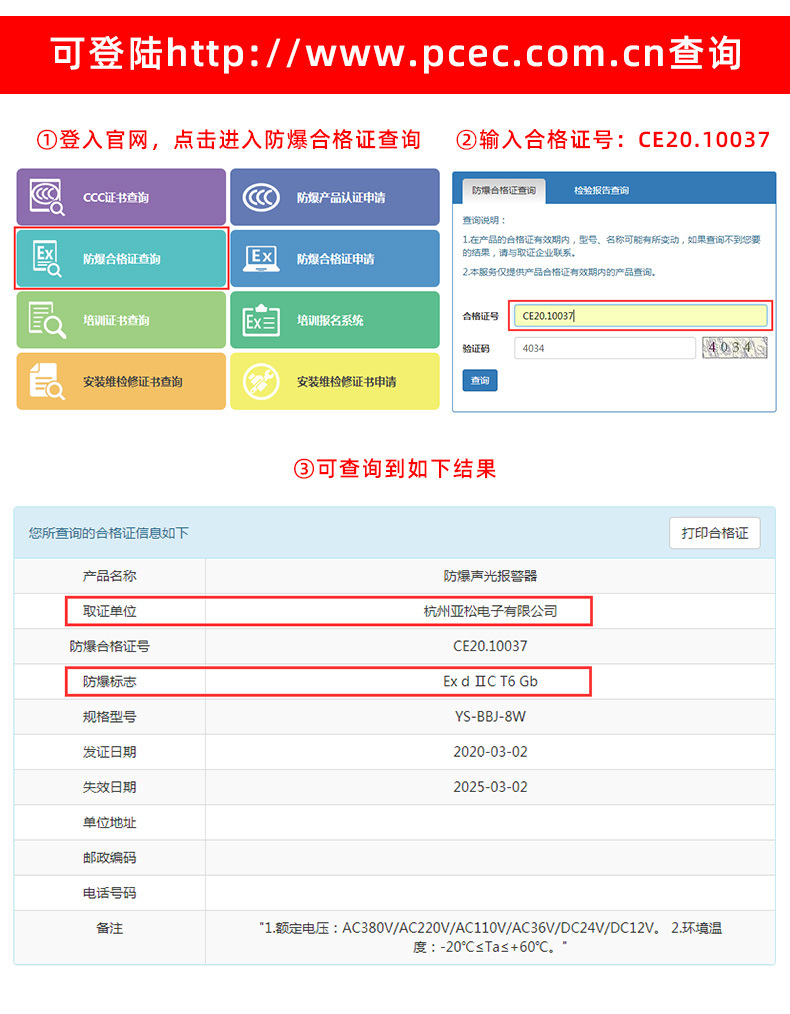Open the 培训报名系统 tile label
Image resolution: width=790 pixels, height=1014 pixels.
(330, 321)
